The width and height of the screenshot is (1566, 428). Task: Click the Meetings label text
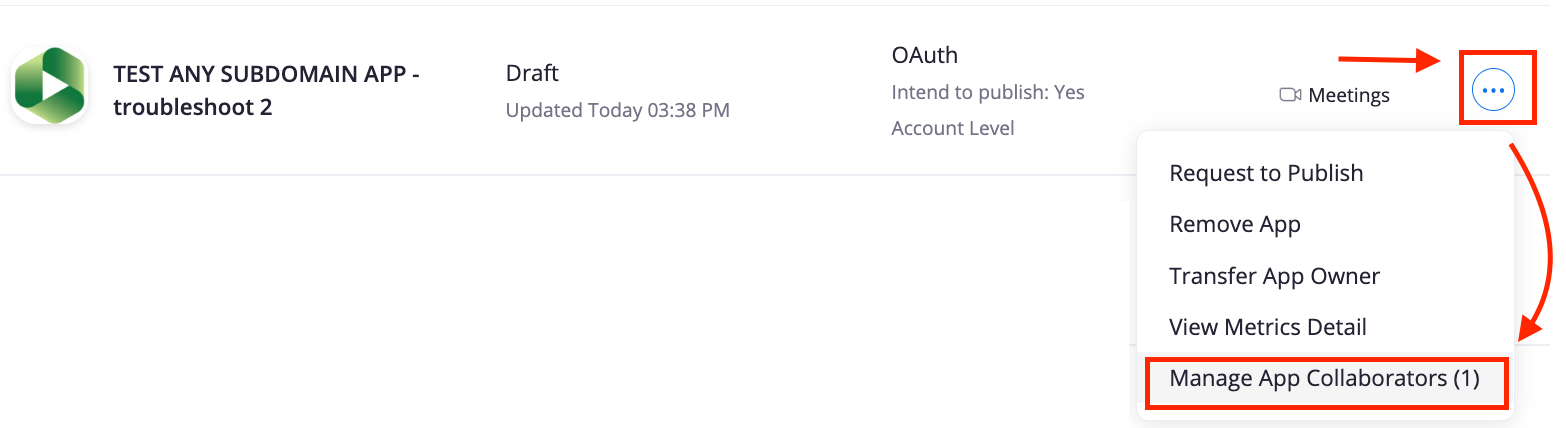[1349, 95]
